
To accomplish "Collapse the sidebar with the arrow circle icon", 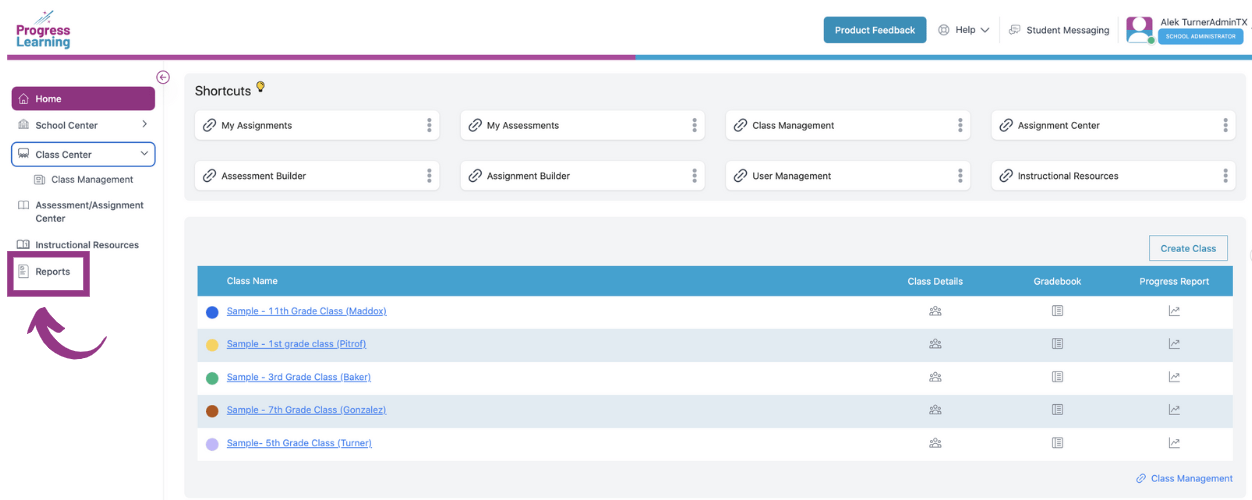I will (163, 77).
